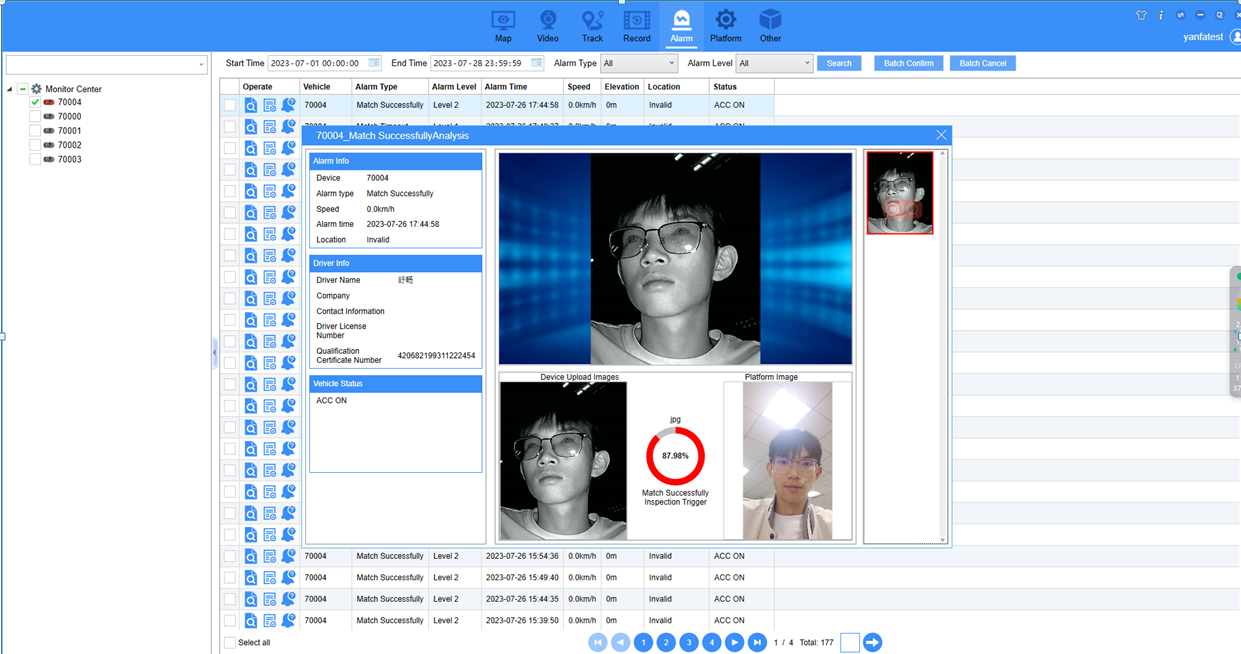Viewport: 1241px width, 654px height.
Task: Go to page 3
Action: point(688,642)
